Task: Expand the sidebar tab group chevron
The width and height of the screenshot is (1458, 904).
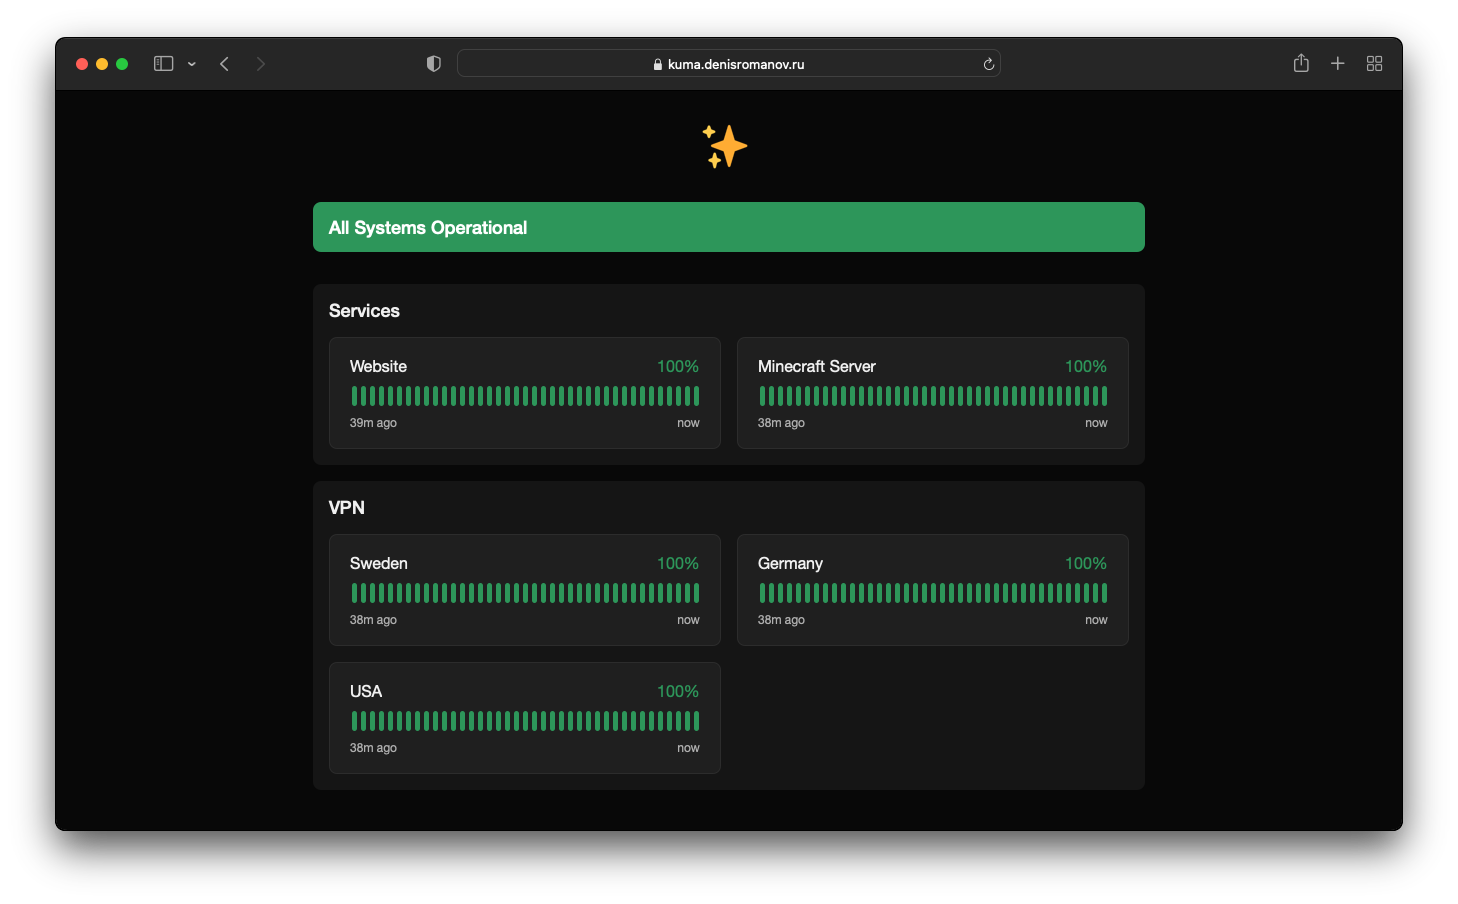Action: tap(191, 64)
